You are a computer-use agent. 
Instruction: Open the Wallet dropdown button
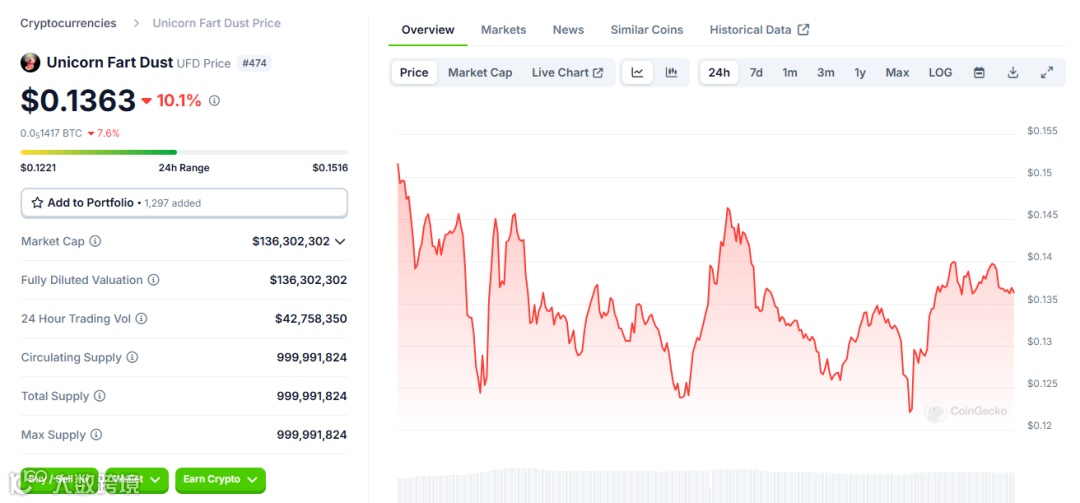(137, 480)
